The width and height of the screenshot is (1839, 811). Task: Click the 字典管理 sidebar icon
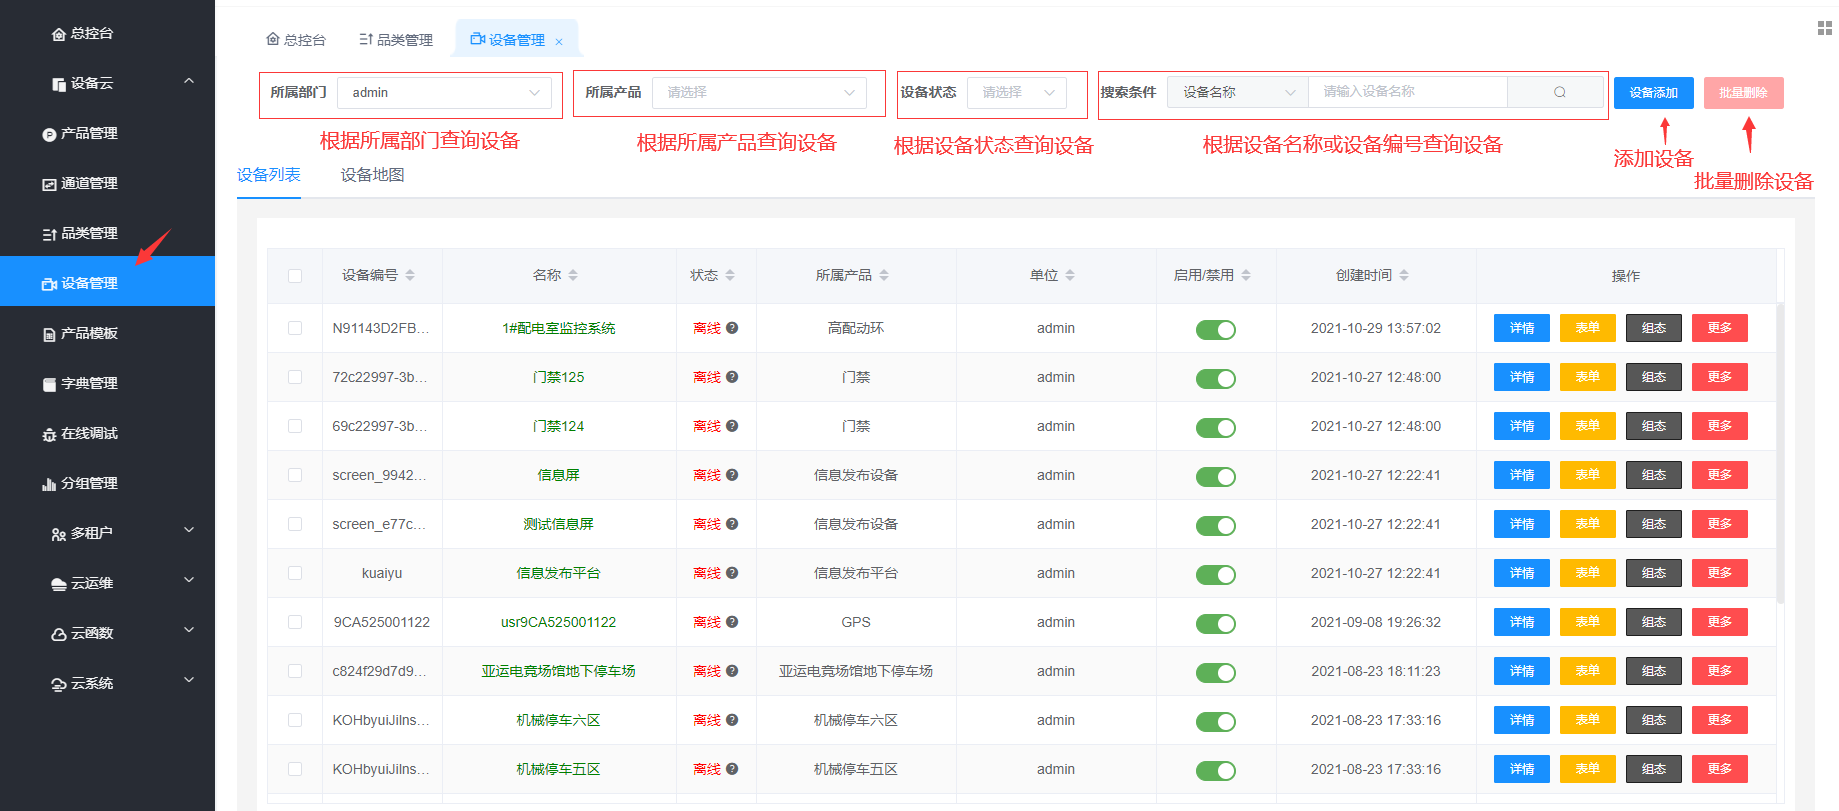click(x=49, y=384)
